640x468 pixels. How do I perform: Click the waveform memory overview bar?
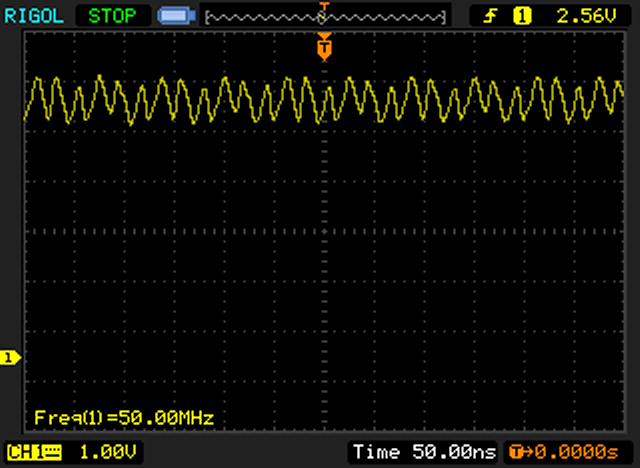coord(325,17)
